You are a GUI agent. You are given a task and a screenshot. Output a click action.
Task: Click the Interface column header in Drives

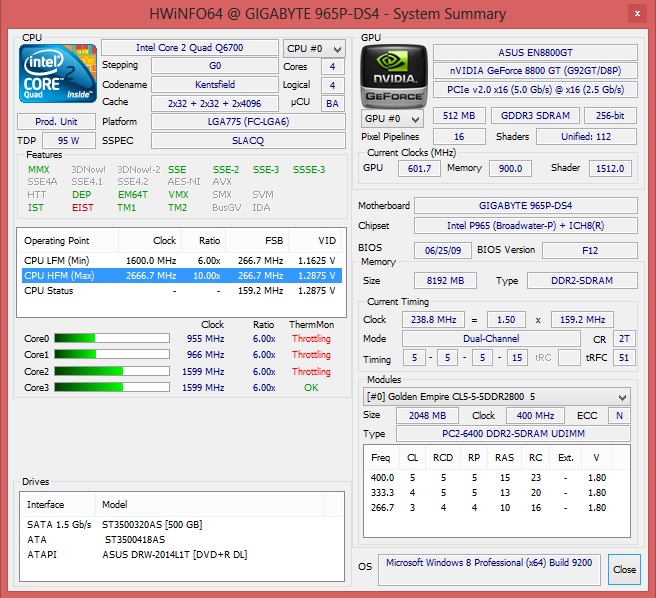pyautogui.click(x=57, y=505)
